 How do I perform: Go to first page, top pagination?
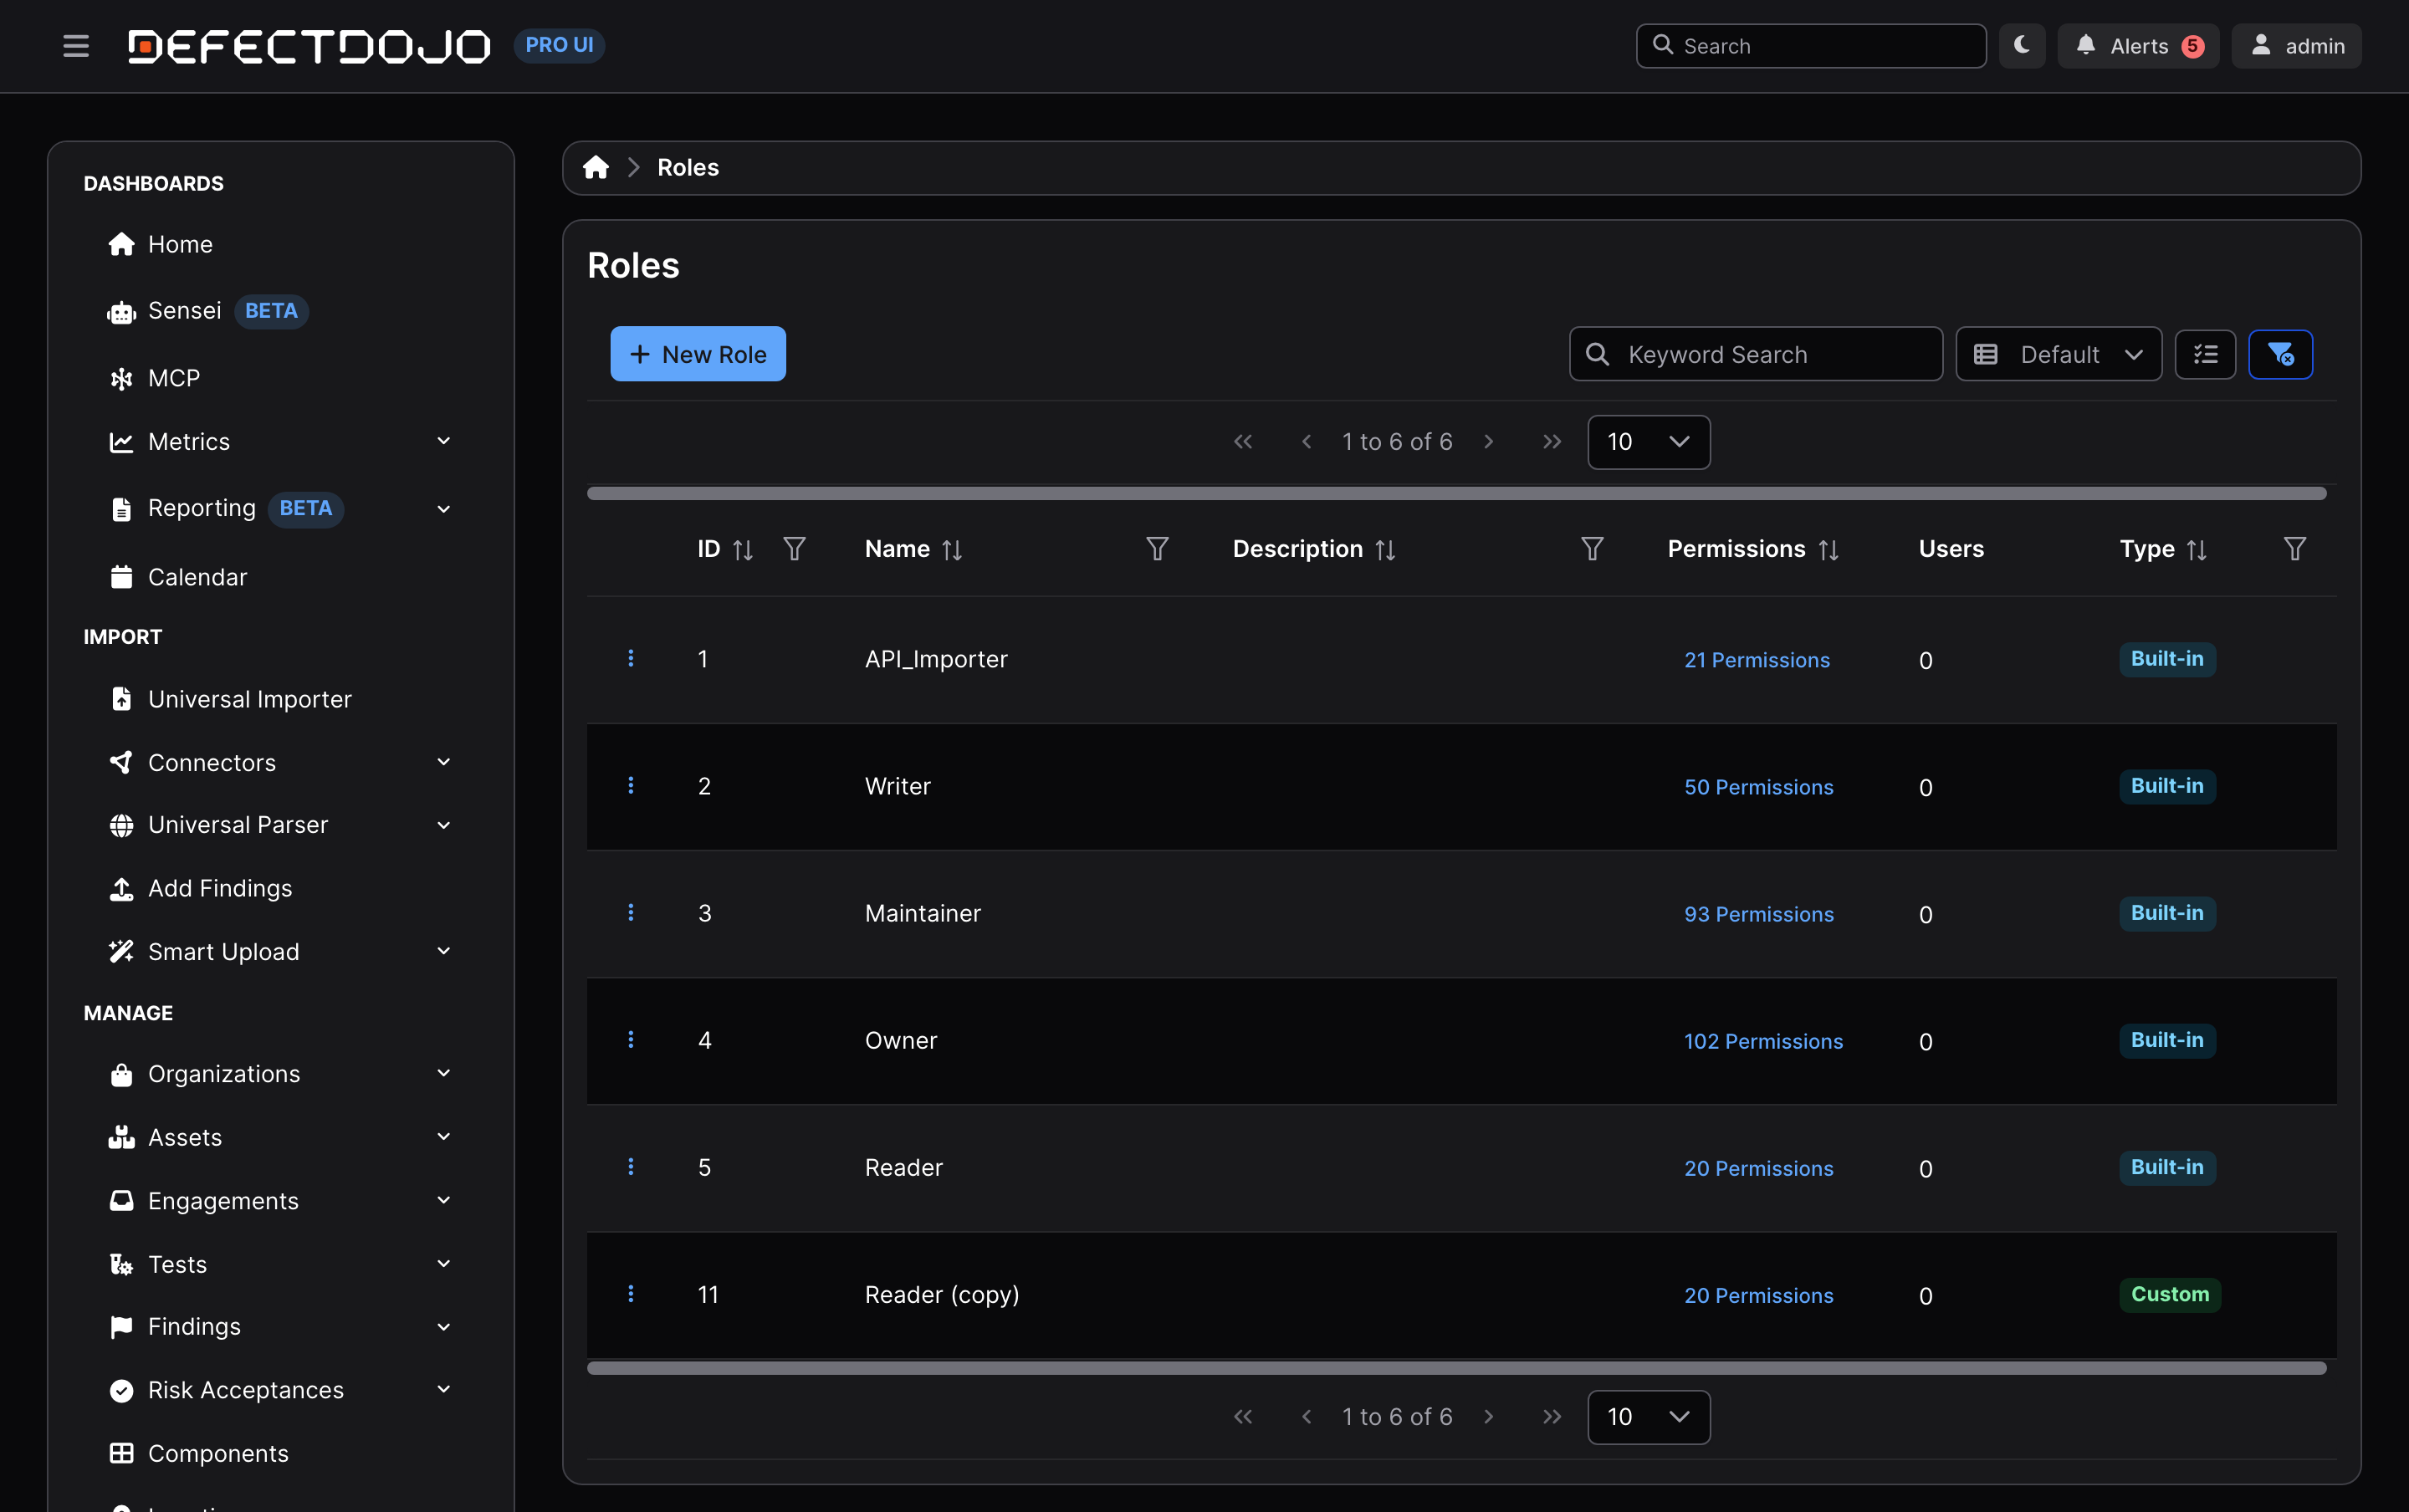(x=1243, y=442)
